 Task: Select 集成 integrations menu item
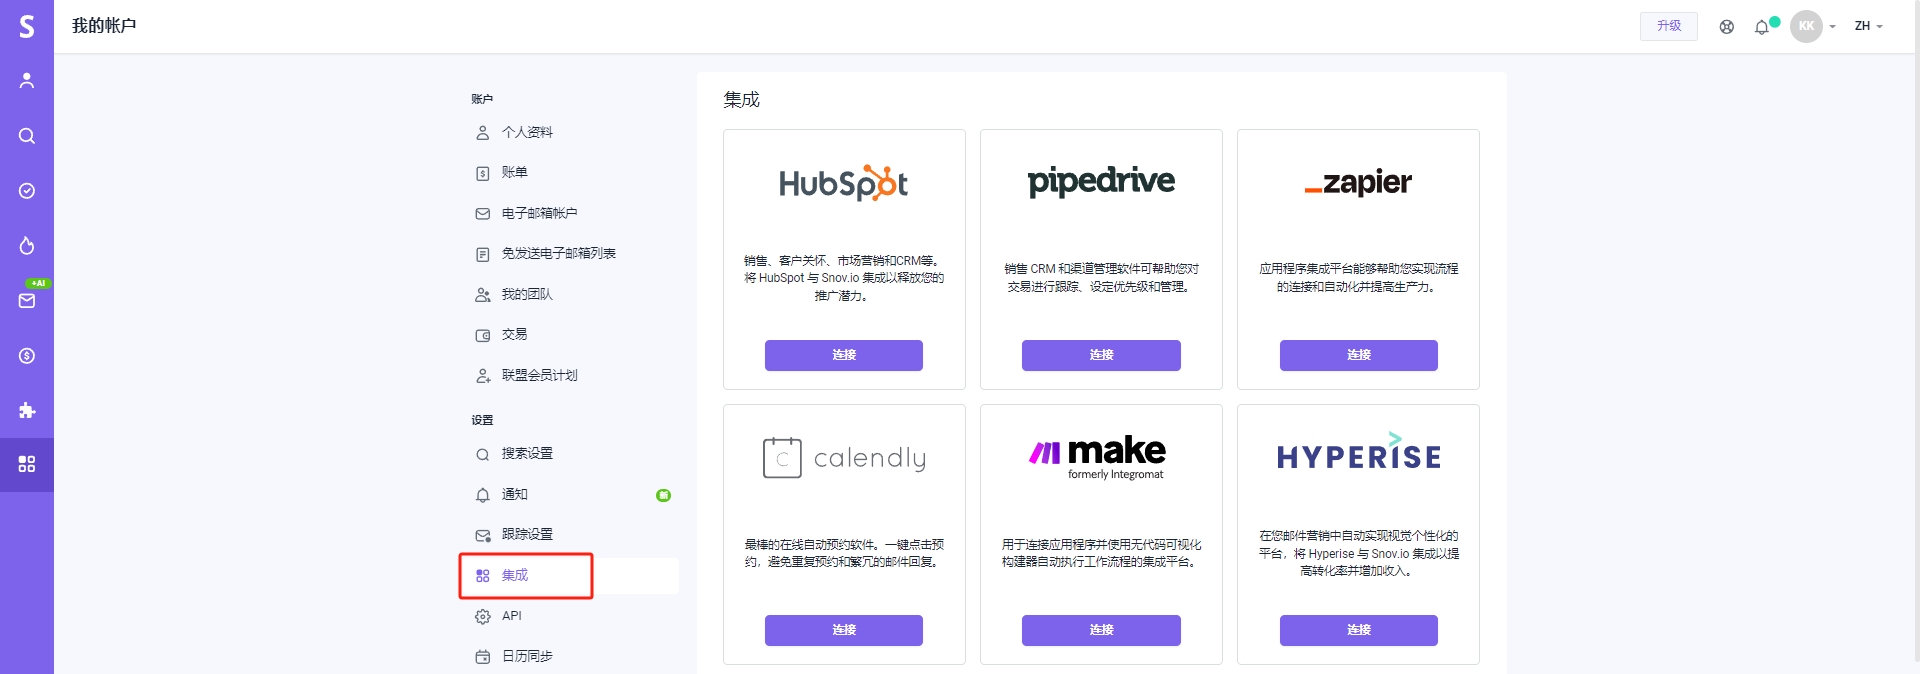click(x=514, y=575)
